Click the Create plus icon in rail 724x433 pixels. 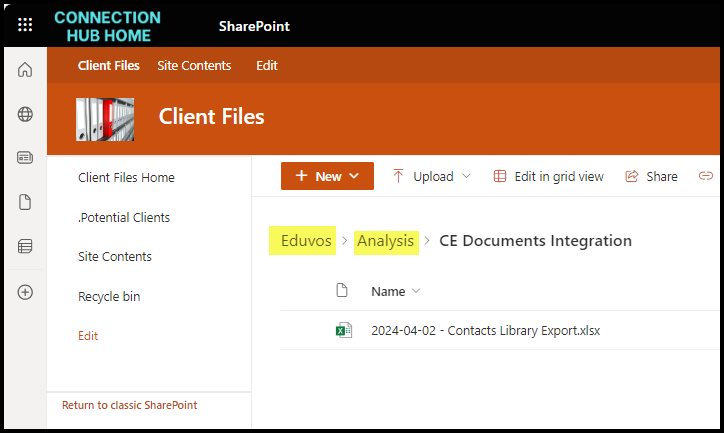click(25, 292)
